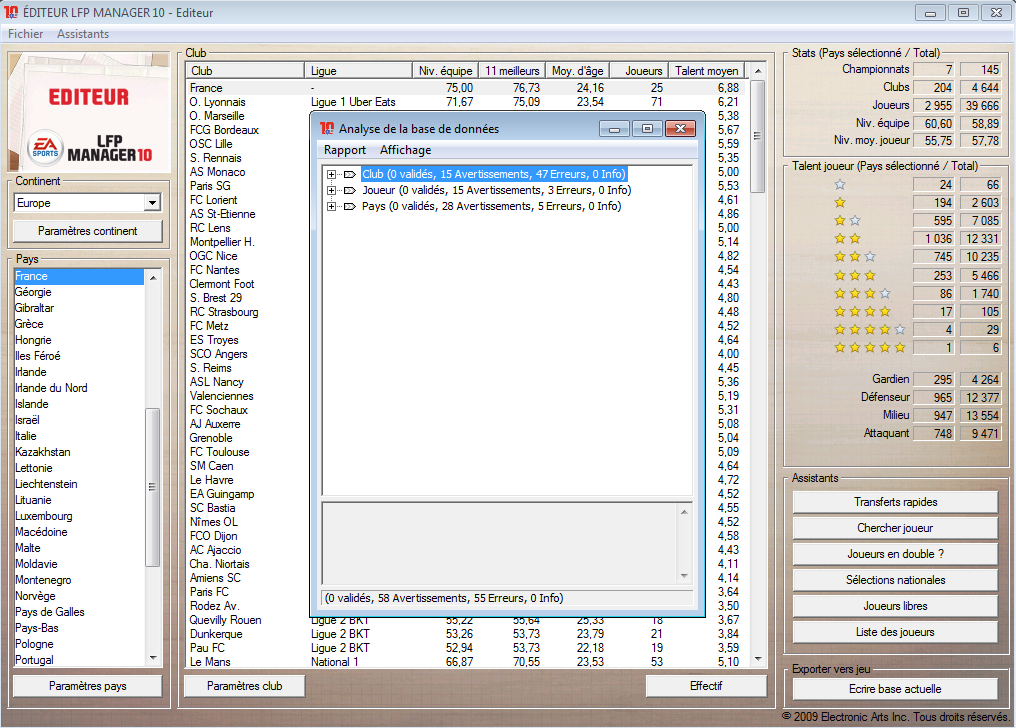The width and height of the screenshot is (1016, 728).
Task: Click the Paramètres continent button
Action: [x=87, y=231]
